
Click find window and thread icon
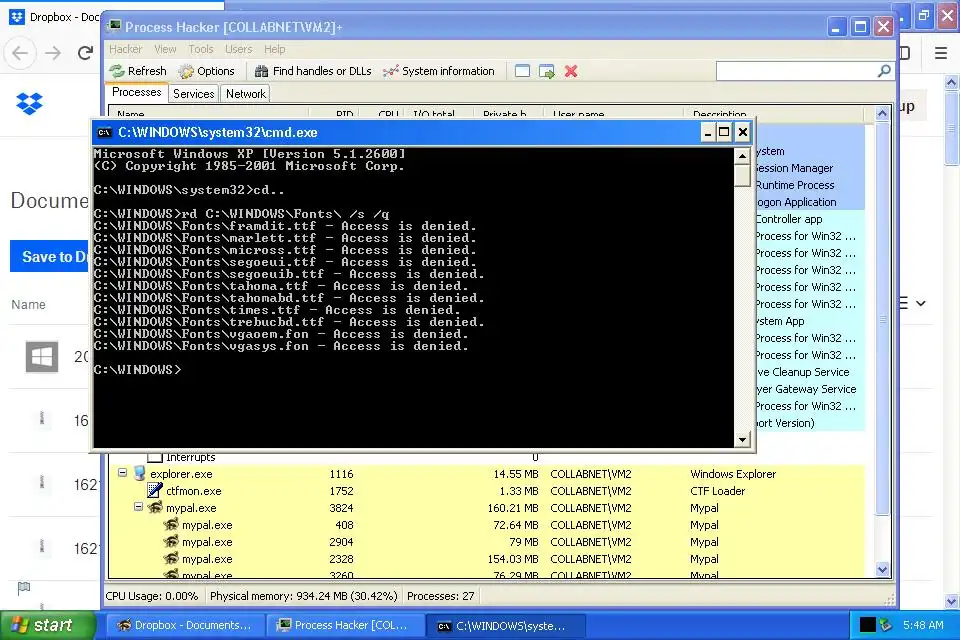point(547,71)
